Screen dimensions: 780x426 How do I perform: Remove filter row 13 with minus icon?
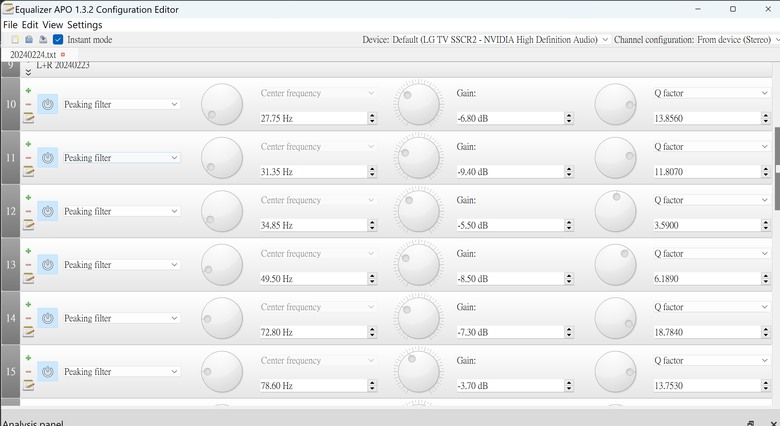coord(28,264)
